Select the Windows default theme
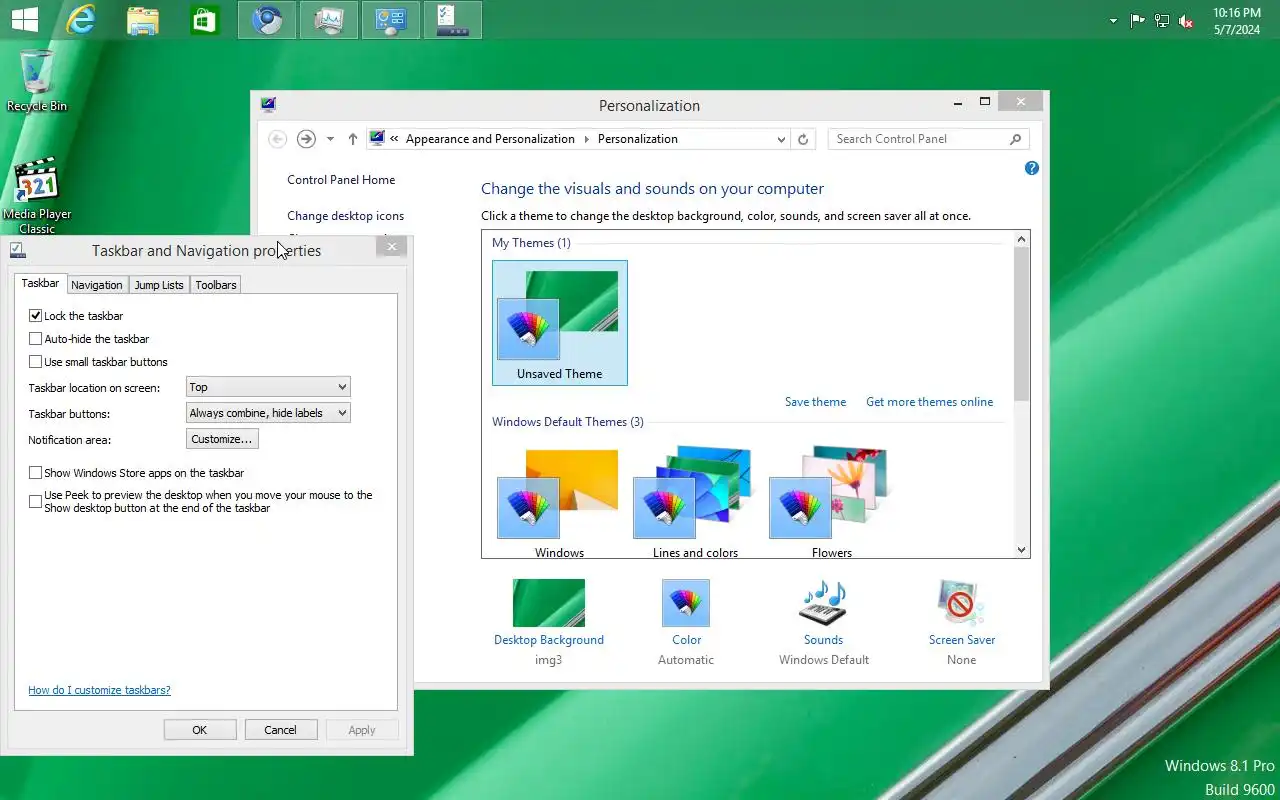The image size is (1280, 800). (559, 502)
